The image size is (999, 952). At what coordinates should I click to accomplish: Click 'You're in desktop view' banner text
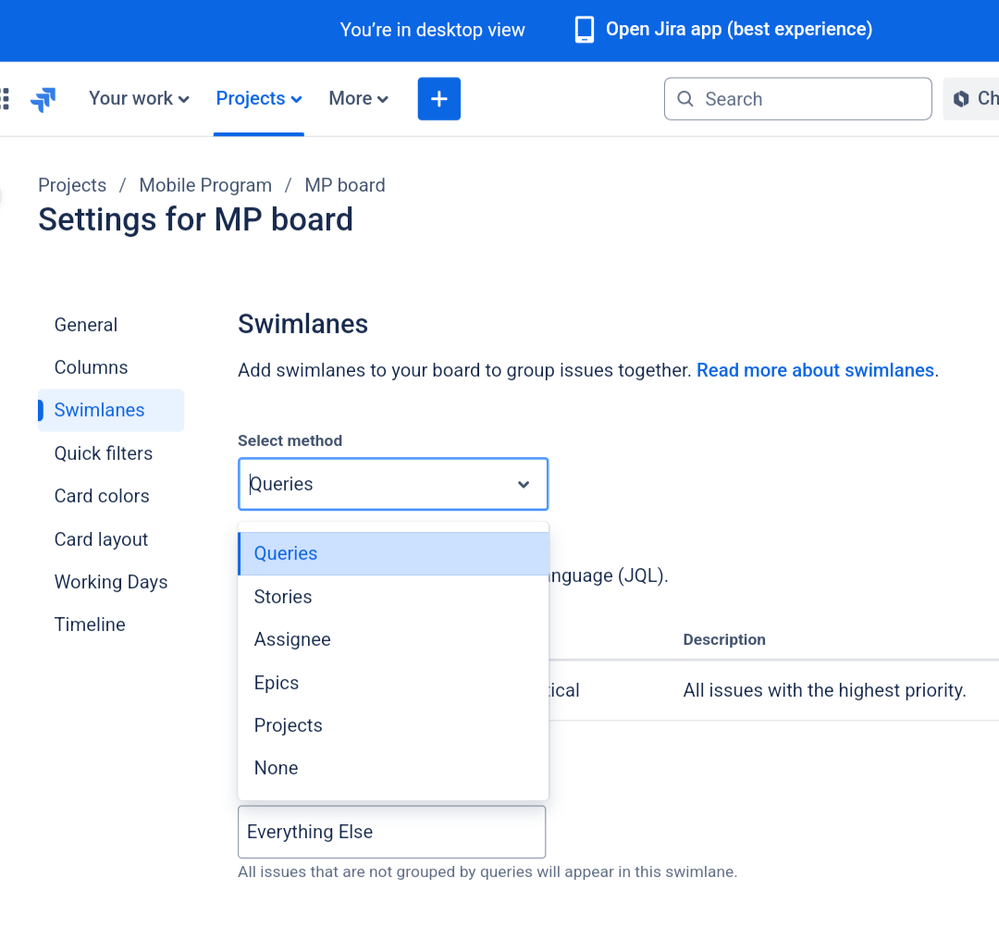click(x=433, y=30)
